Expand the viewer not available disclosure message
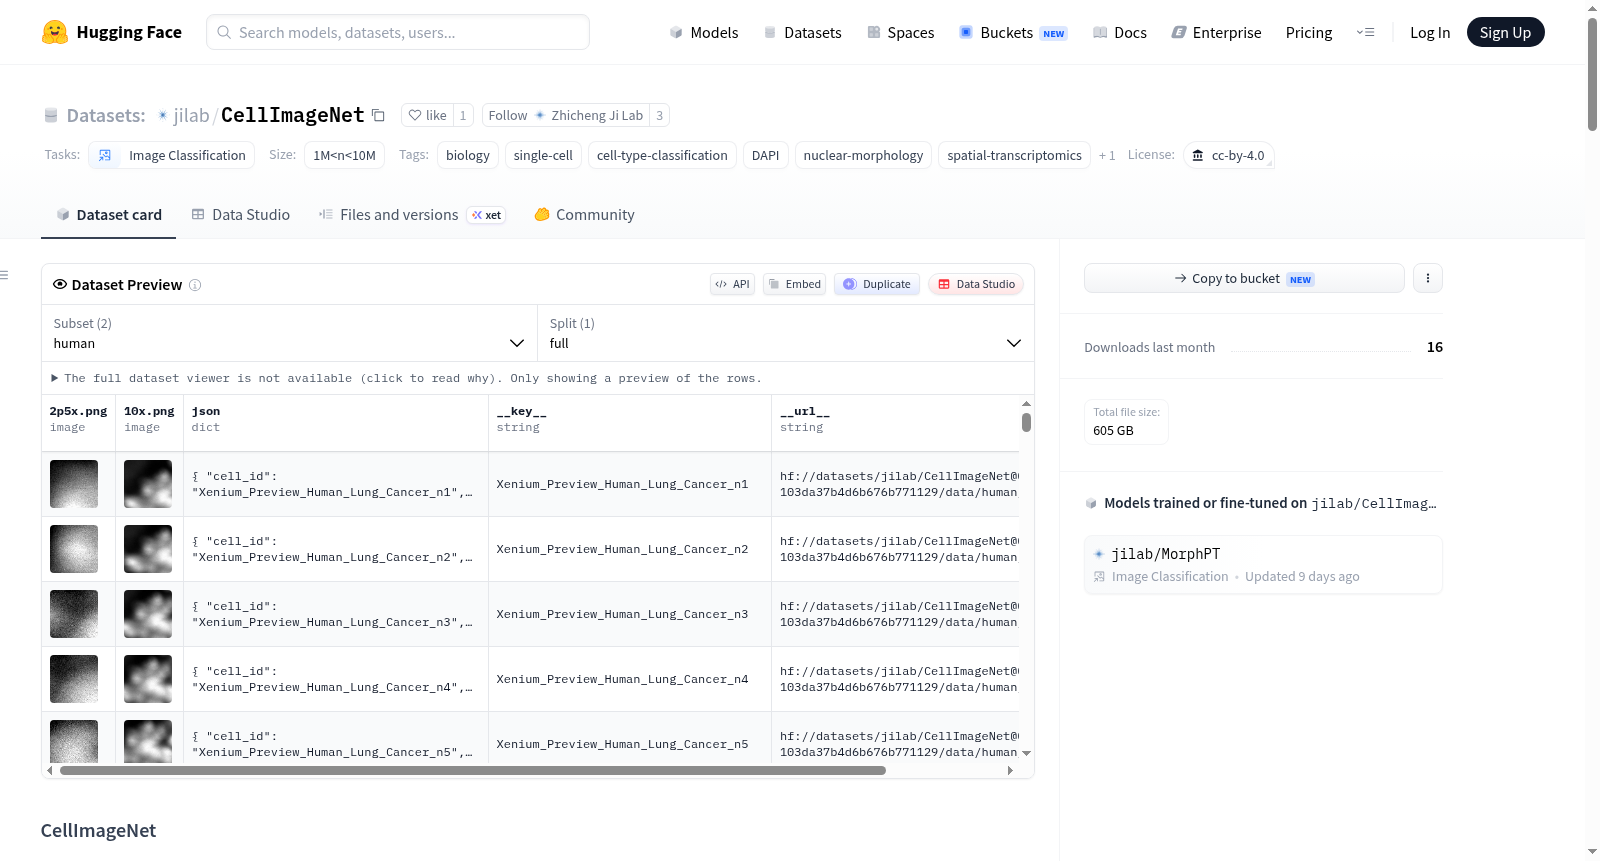 pos(406,378)
